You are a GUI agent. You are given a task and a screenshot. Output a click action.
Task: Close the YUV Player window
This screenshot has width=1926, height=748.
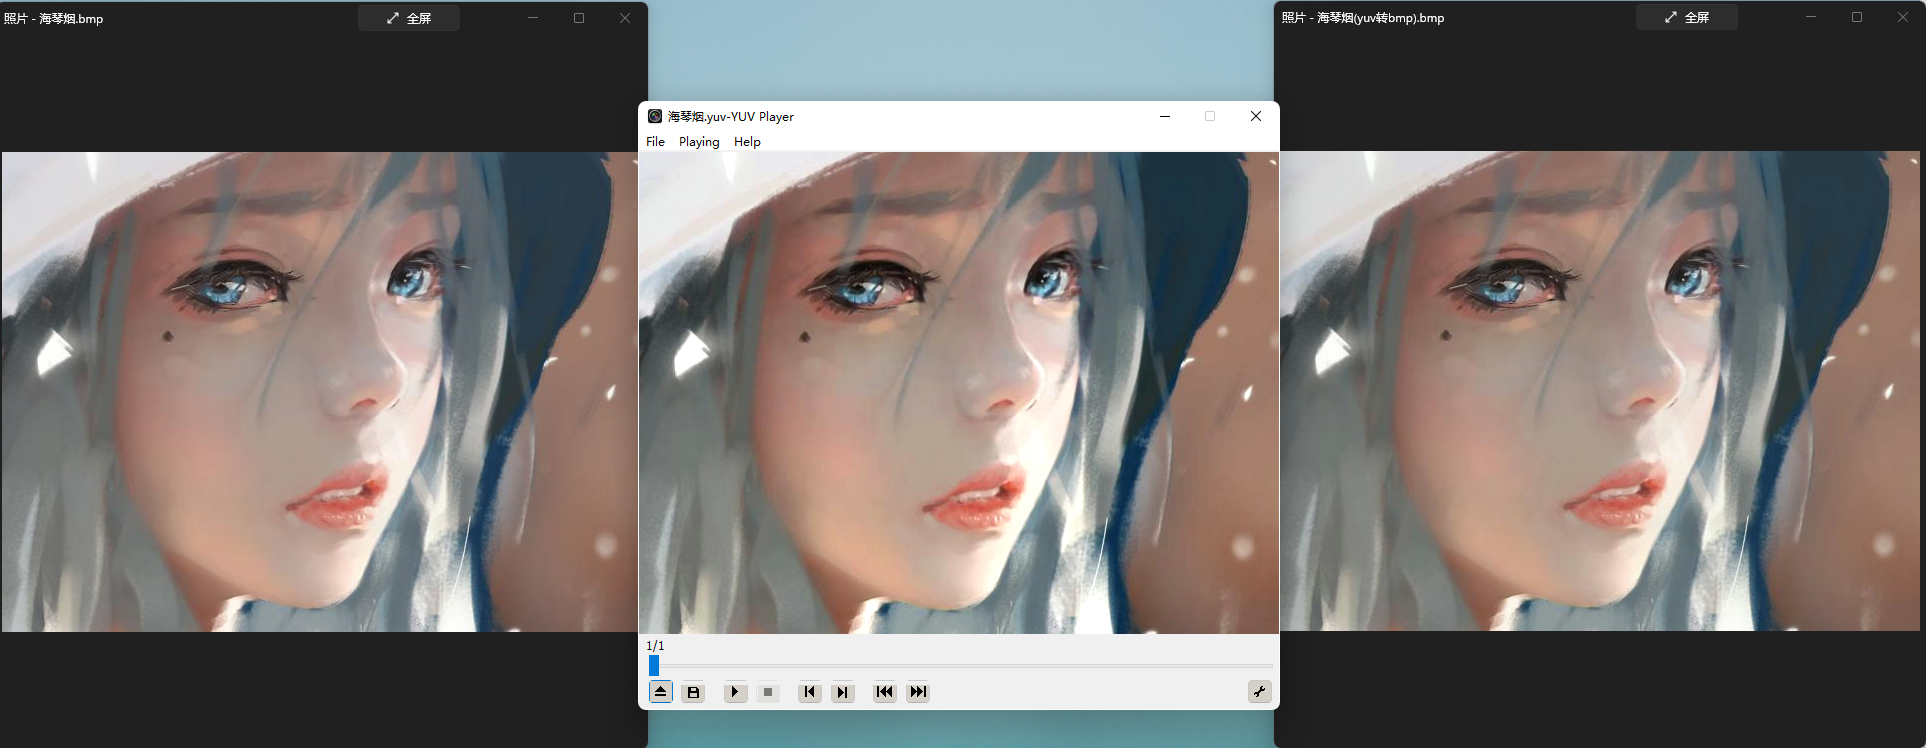point(1256,116)
